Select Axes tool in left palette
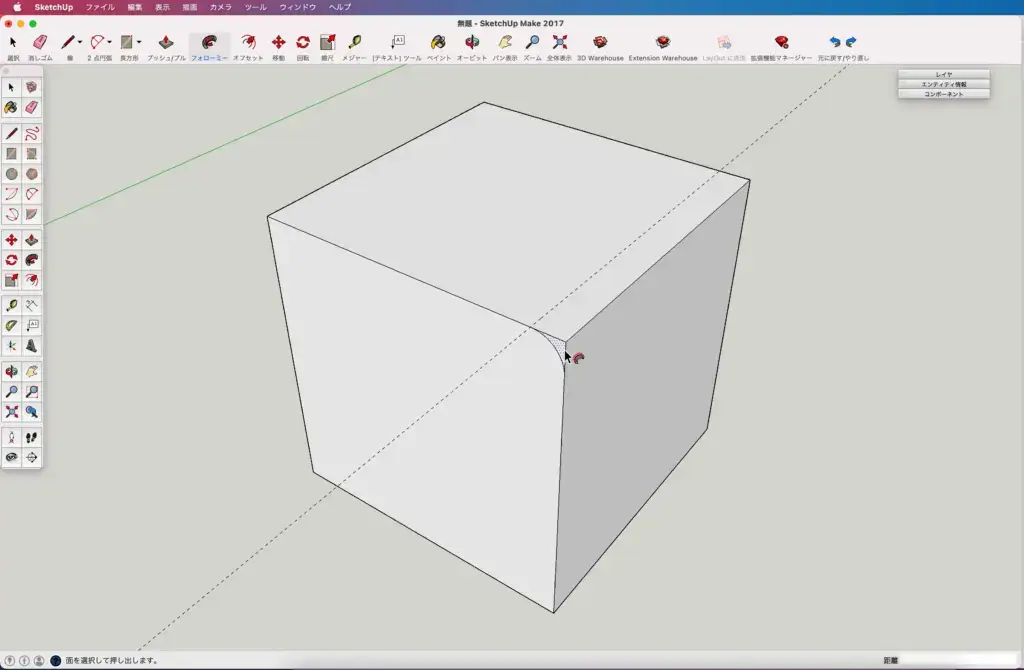 point(11,346)
